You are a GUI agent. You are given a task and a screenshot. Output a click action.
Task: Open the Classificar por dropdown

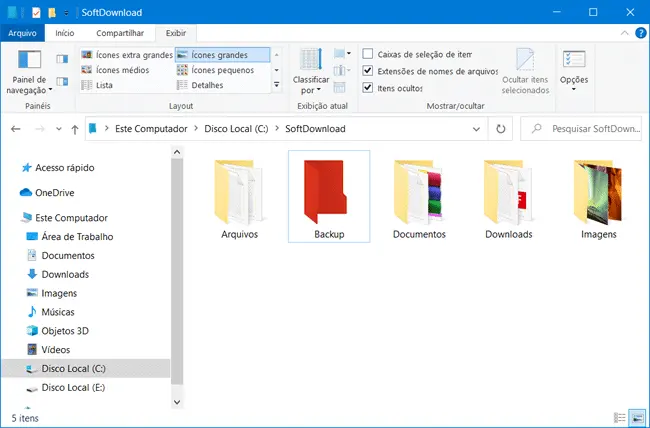click(310, 72)
